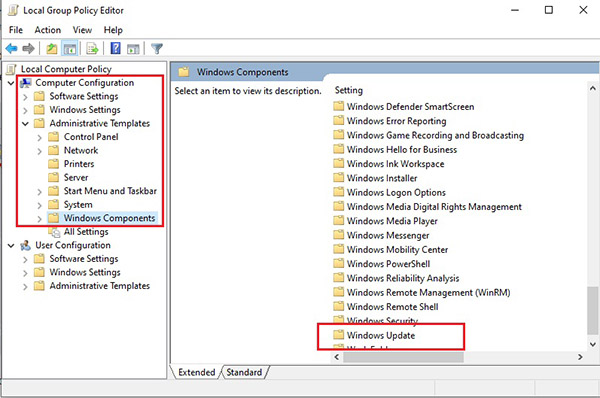Viewport: 600px width, 398px height.
Task: Click the Forward arrow toolbar icon
Action: [28, 49]
